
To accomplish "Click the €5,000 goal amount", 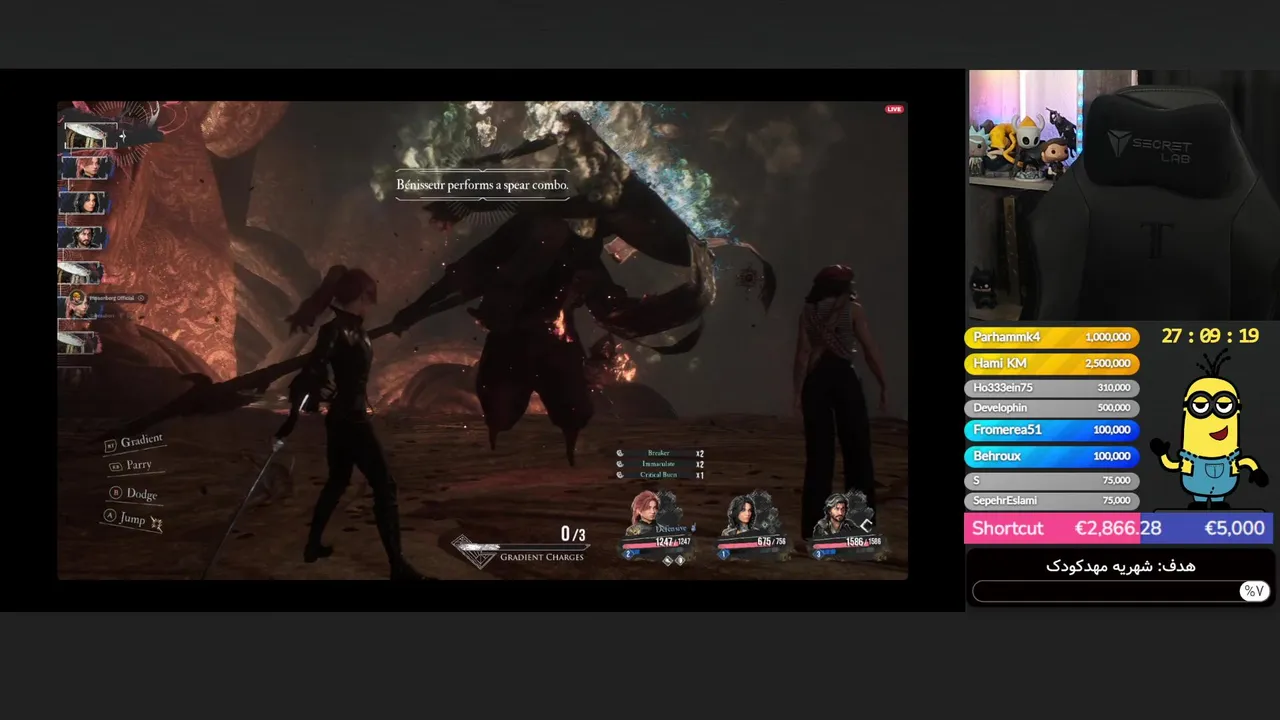I will (x=1234, y=528).
